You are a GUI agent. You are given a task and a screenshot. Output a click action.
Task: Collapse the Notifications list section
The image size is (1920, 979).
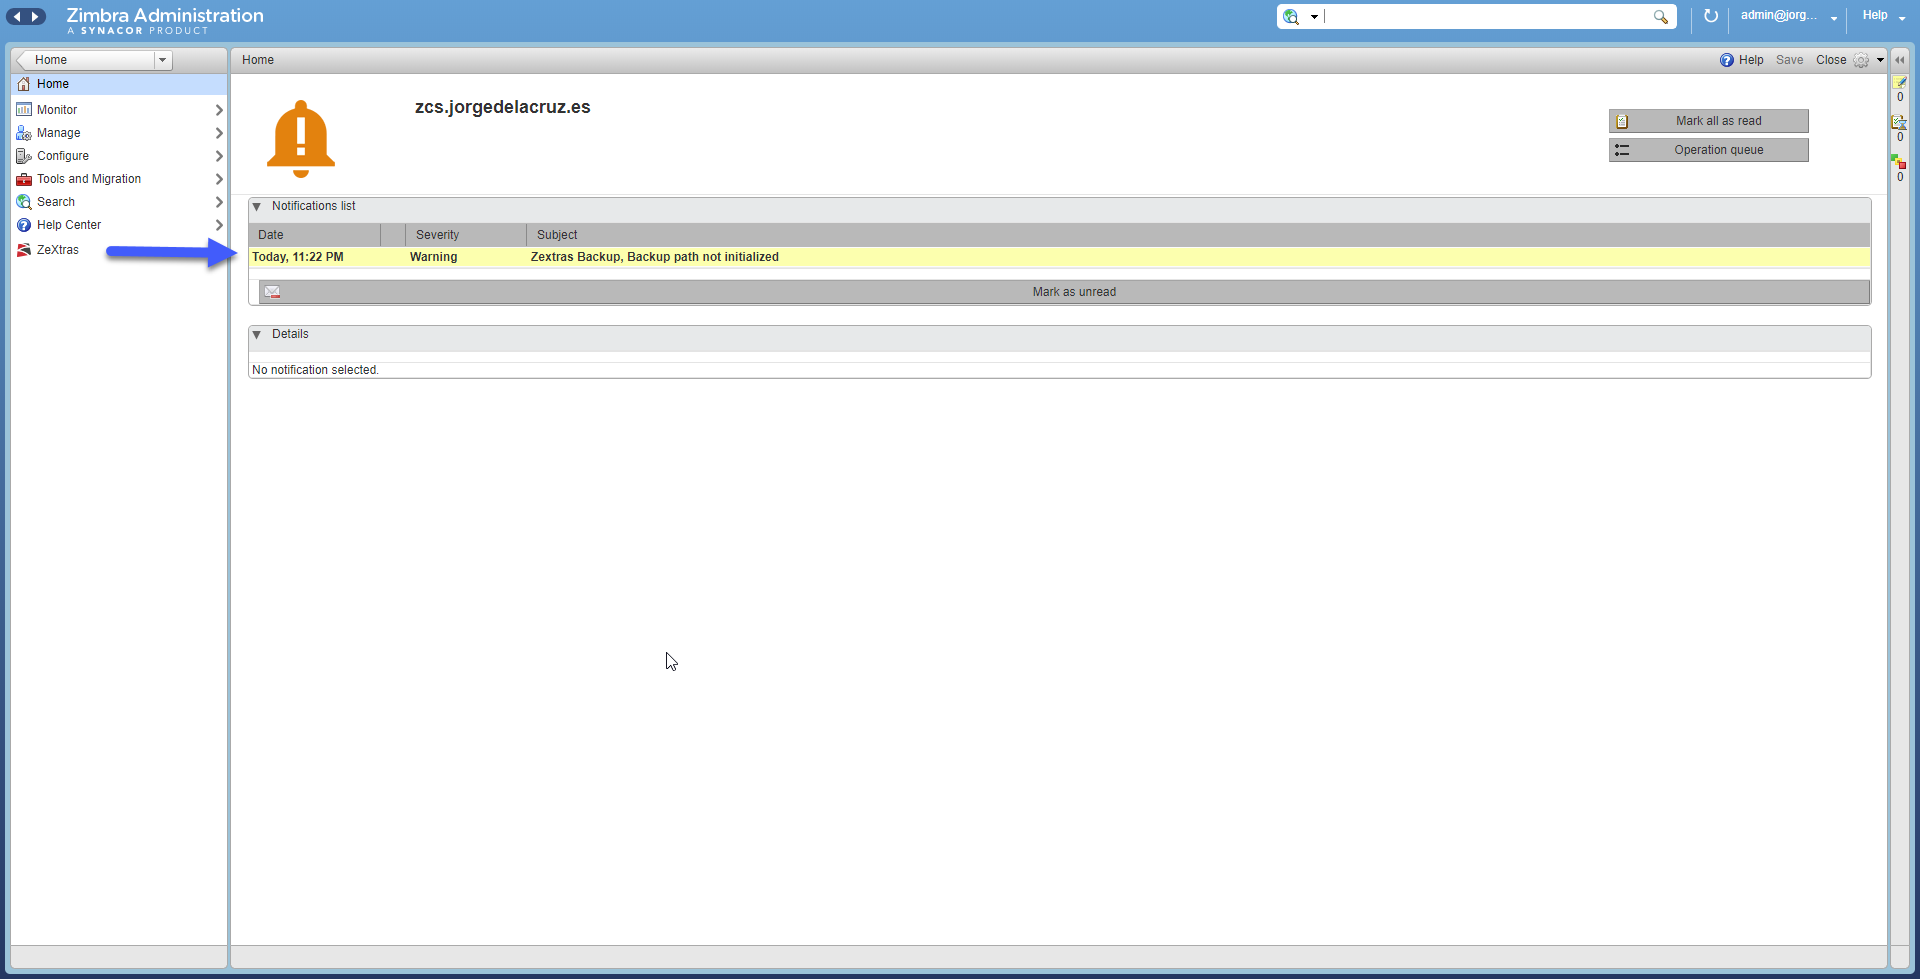[257, 207]
